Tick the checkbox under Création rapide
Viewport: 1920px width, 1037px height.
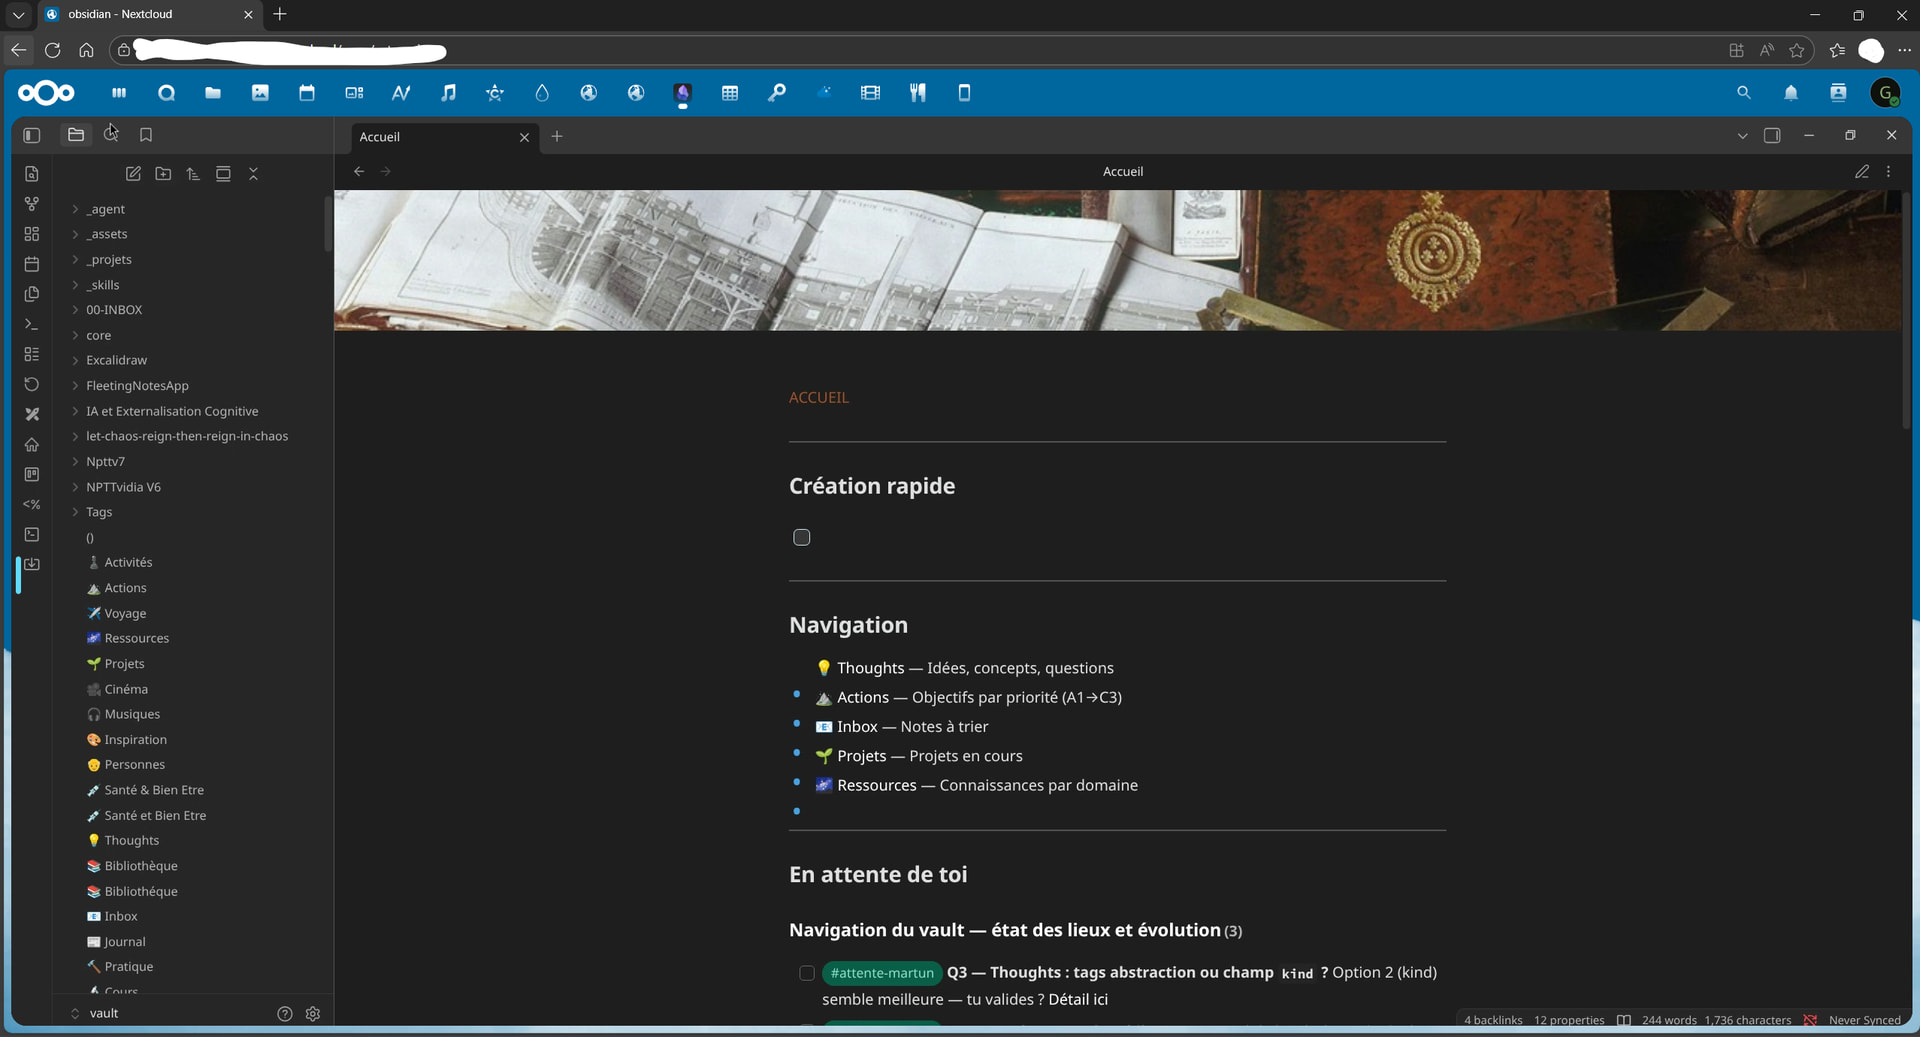pyautogui.click(x=802, y=538)
